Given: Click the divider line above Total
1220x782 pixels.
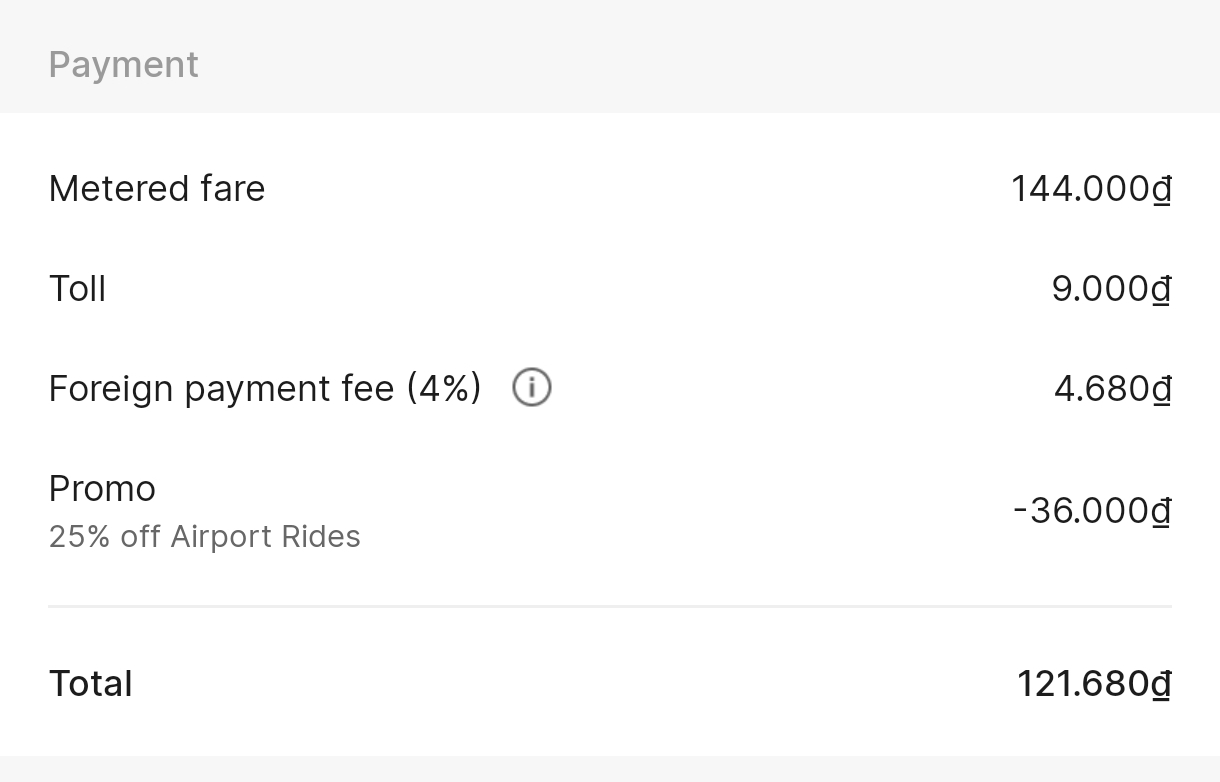Looking at the screenshot, I should 610,606.
